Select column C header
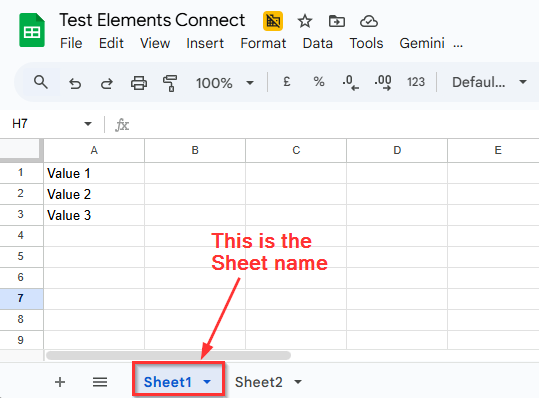Image resolution: width=539 pixels, height=398 pixels. click(x=296, y=150)
